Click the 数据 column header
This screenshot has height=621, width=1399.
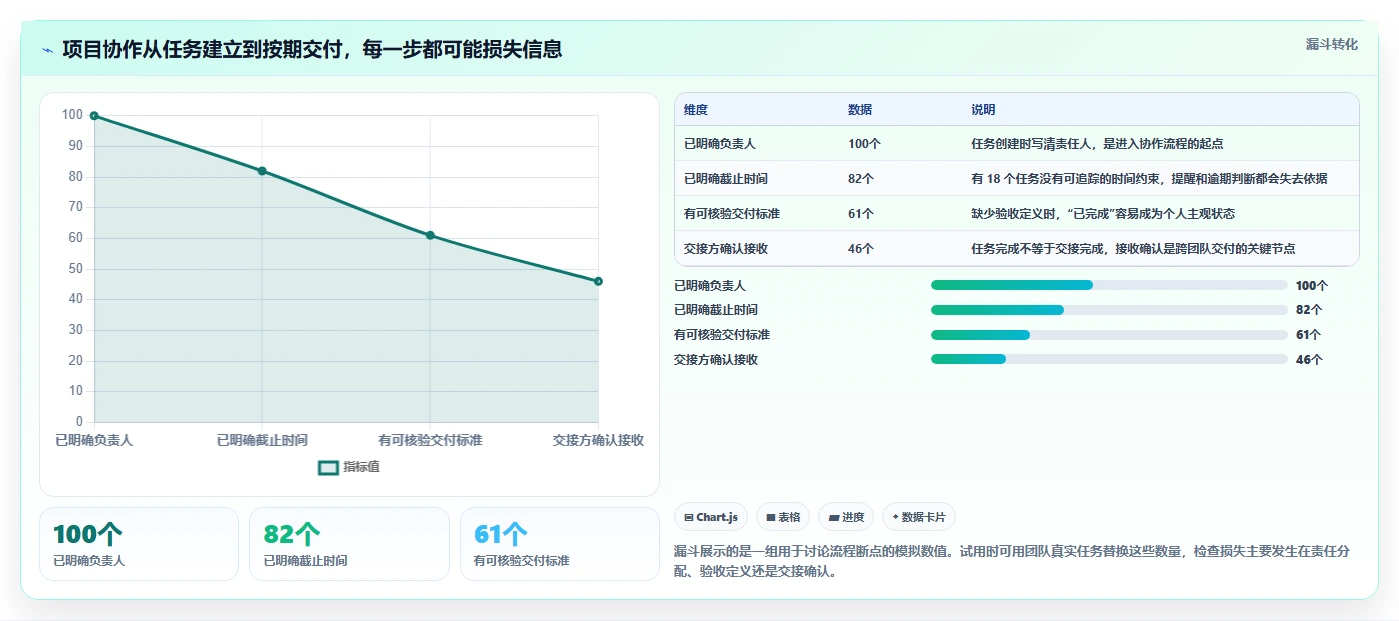860,110
